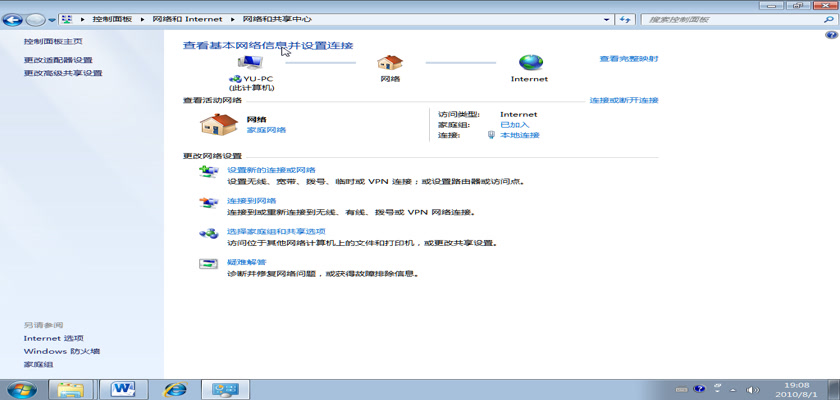Click the Internet globe icon in network map
840x400 pixels.
click(529, 62)
